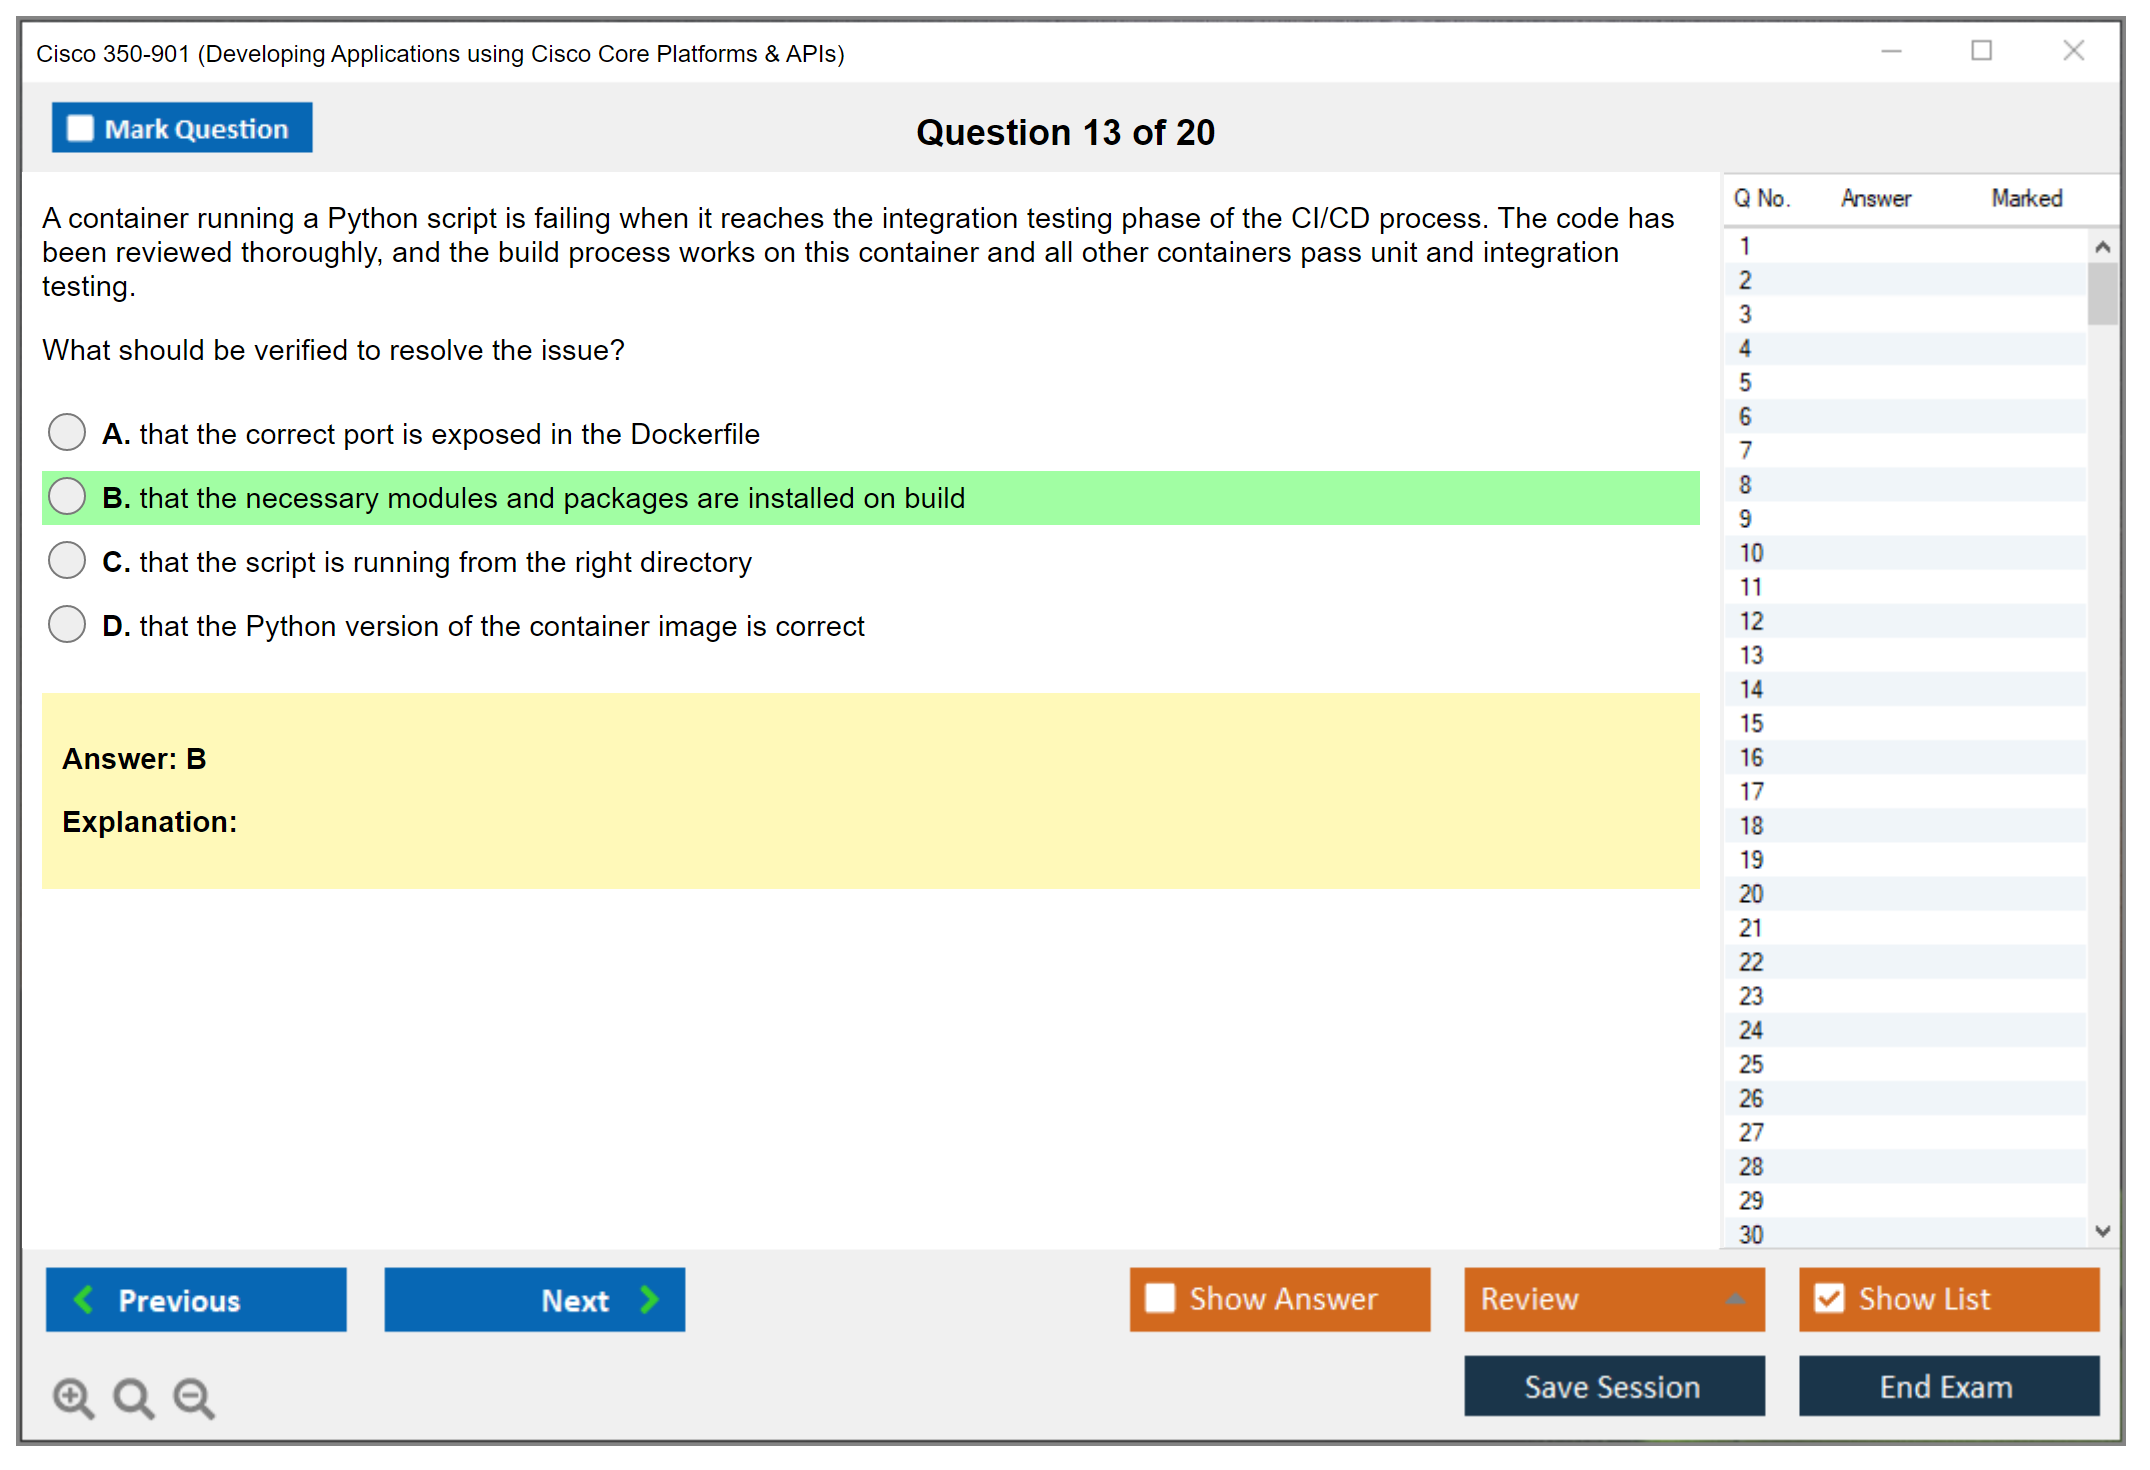
Task: Select option A about exposed port
Action: [x=67, y=433]
